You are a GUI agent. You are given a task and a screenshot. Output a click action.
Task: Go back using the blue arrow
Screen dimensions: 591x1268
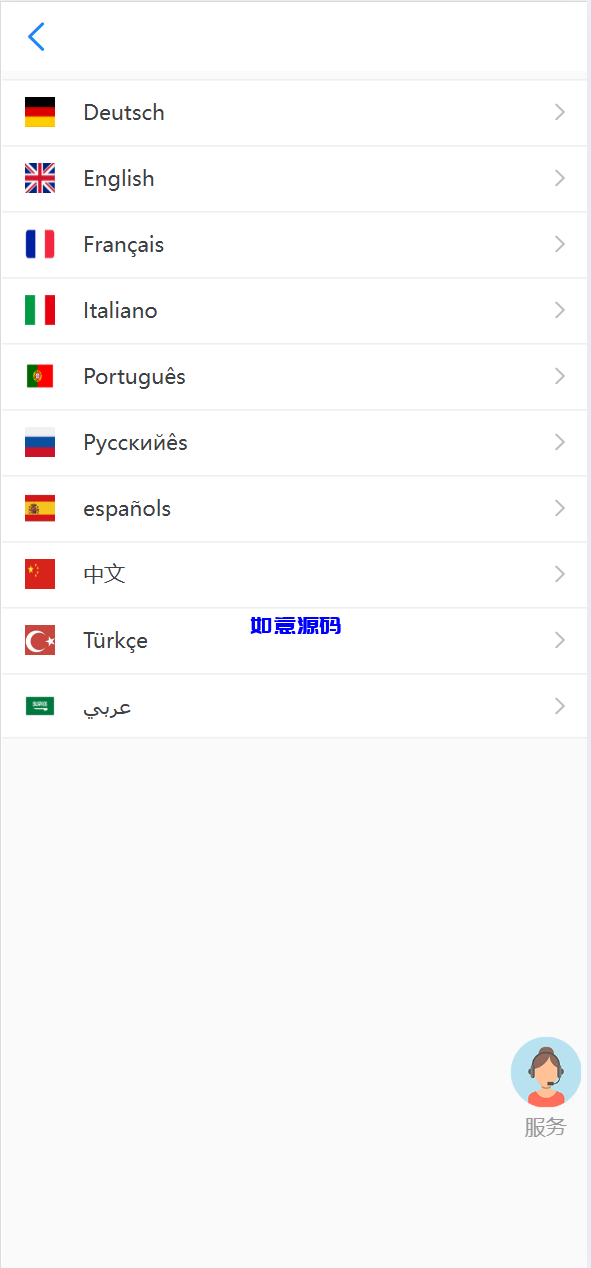pyautogui.click(x=37, y=37)
